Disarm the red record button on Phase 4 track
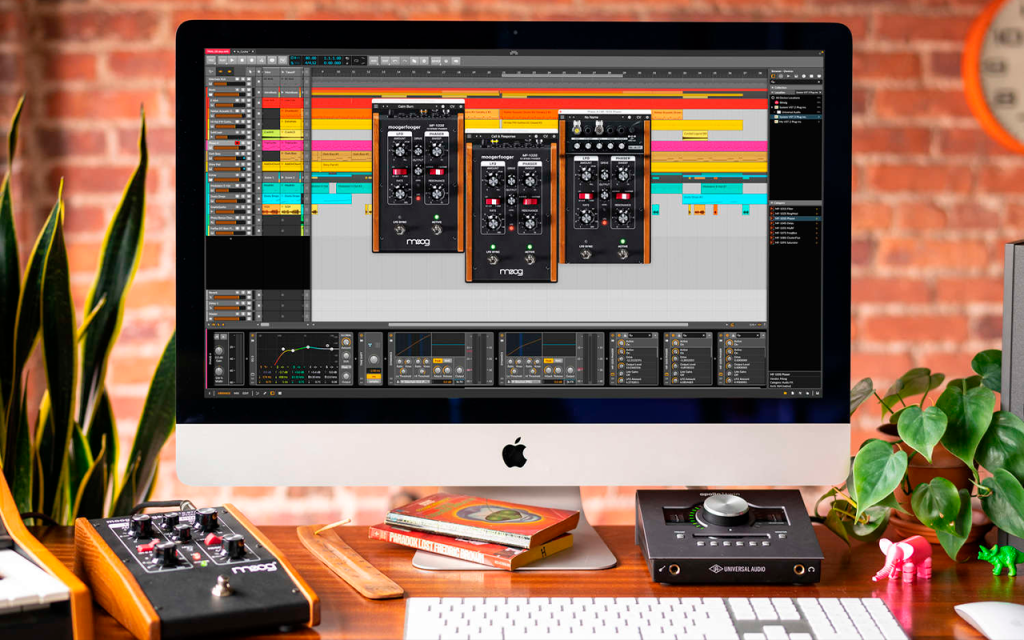Screen dimensions: 1024x640 (x=237, y=143)
